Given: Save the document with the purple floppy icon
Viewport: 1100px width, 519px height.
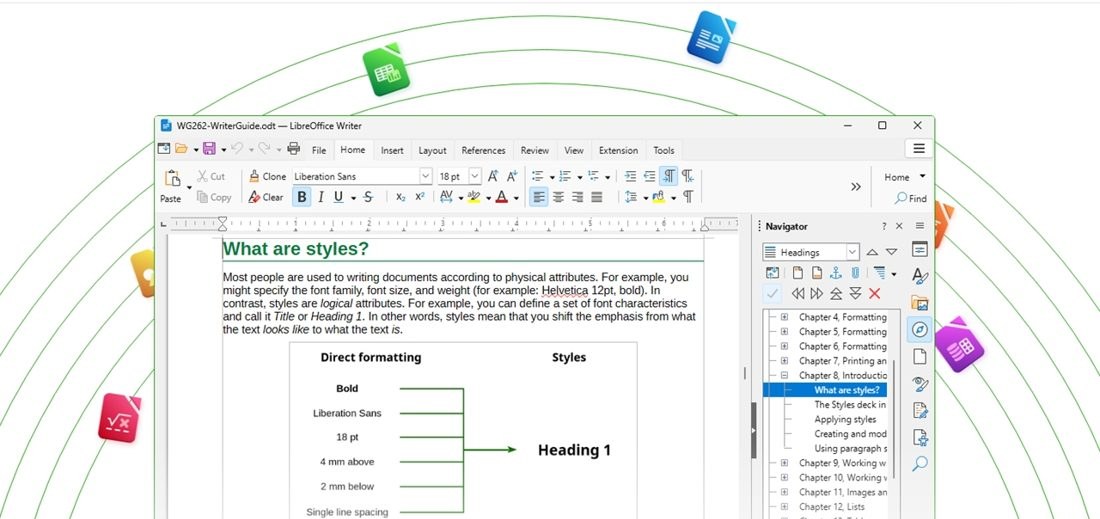Looking at the screenshot, I should [209, 149].
